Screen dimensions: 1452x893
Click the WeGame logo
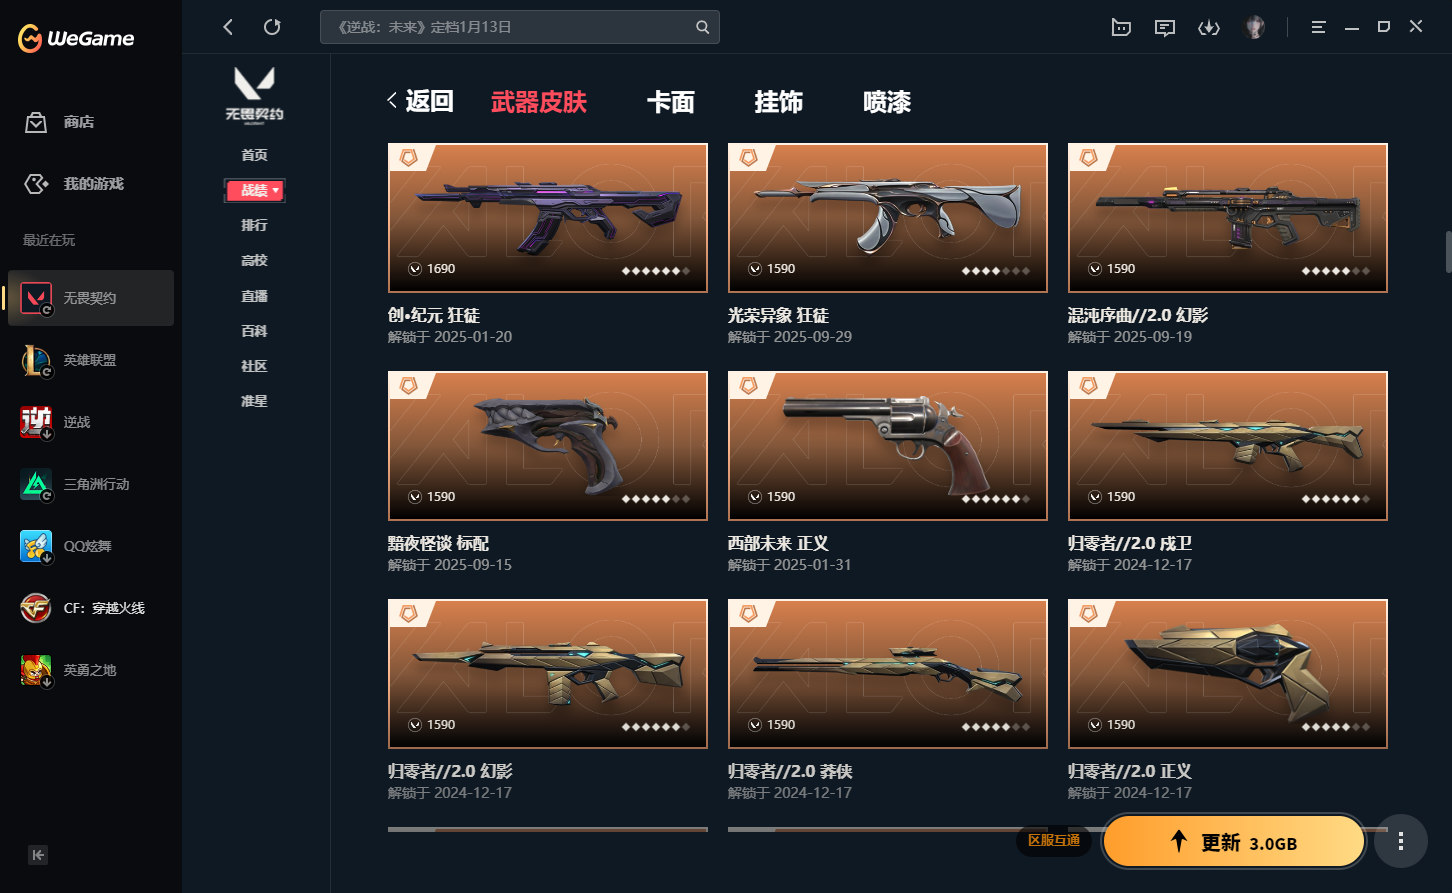[x=76, y=39]
